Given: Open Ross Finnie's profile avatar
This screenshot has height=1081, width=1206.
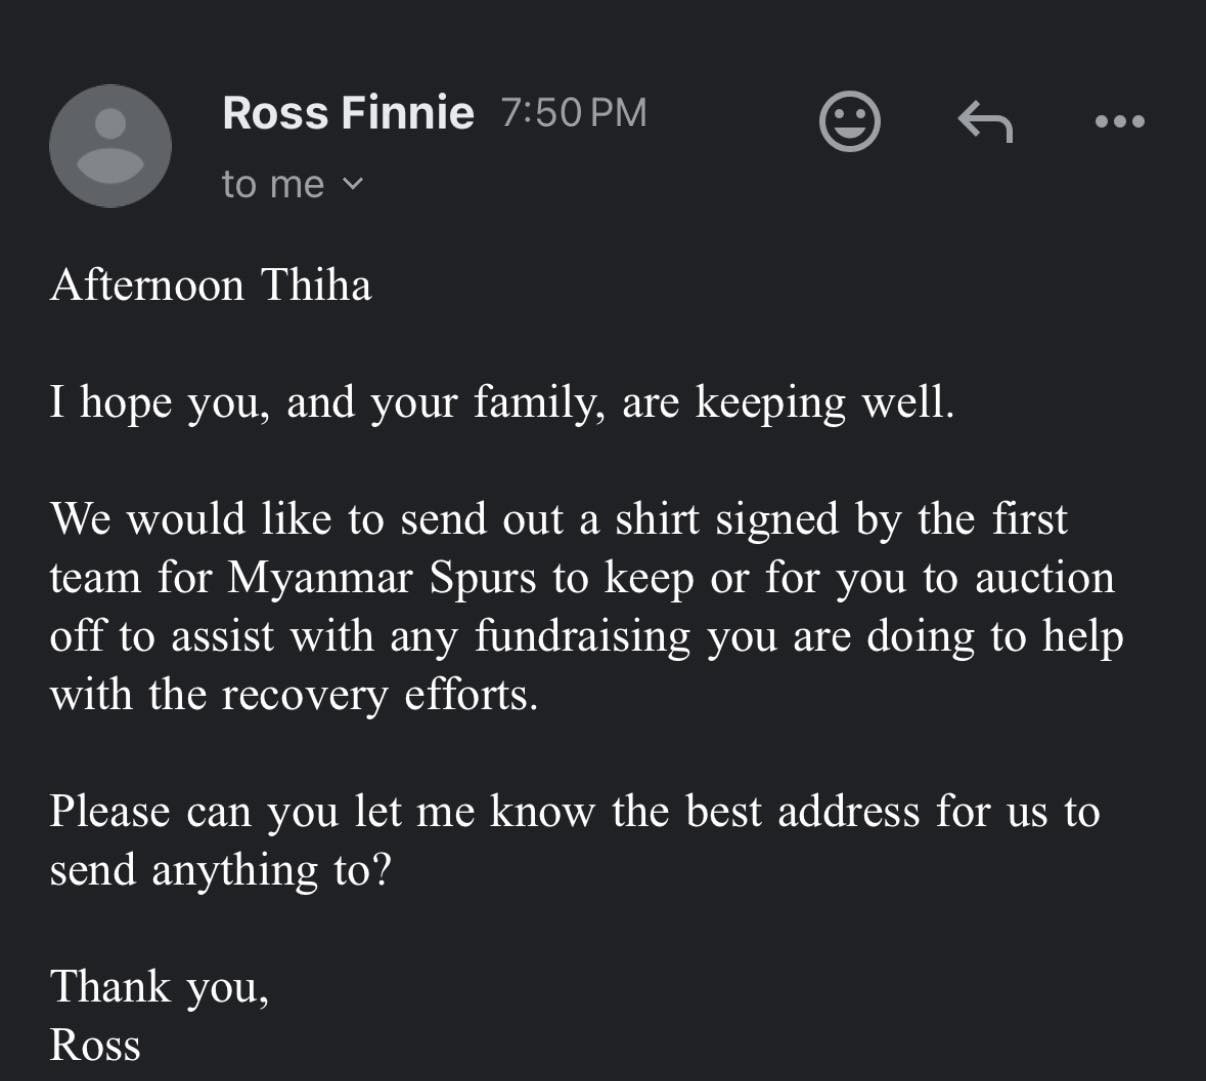Looking at the screenshot, I should pos(110,146).
